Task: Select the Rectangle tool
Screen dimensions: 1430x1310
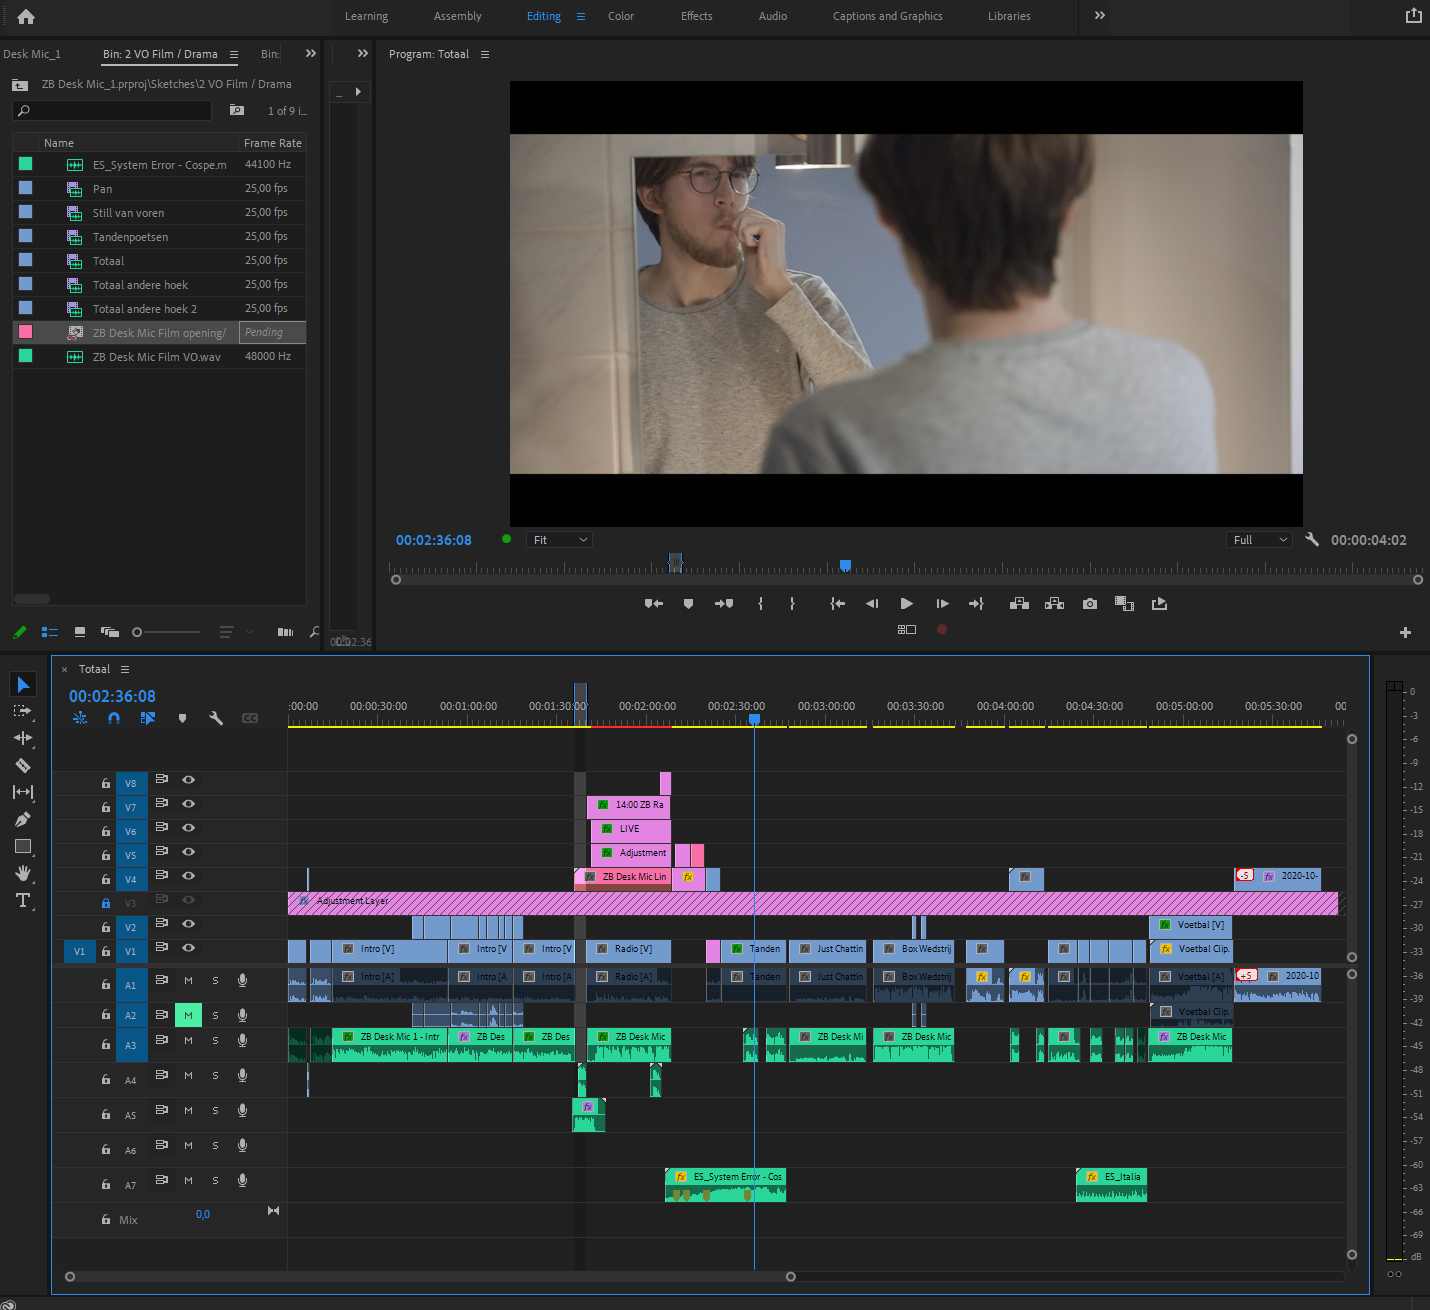Action: tap(23, 846)
